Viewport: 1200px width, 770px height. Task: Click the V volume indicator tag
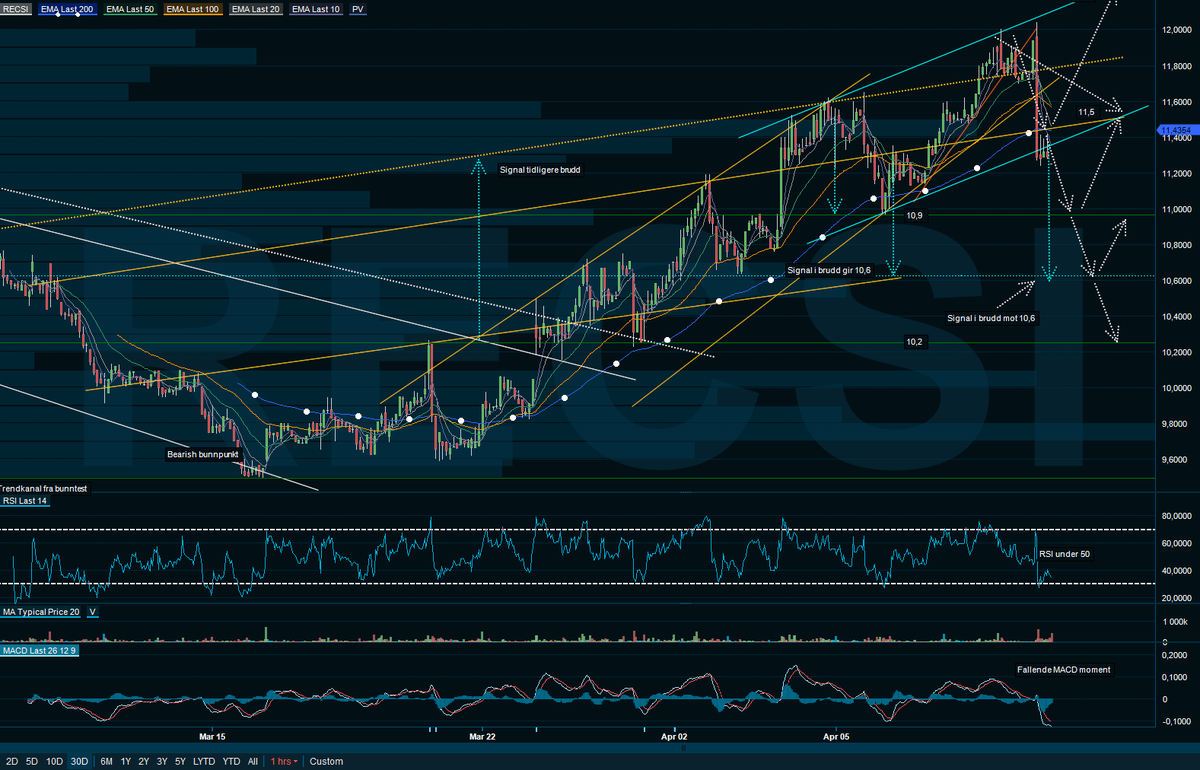click(x=93, y=611)
